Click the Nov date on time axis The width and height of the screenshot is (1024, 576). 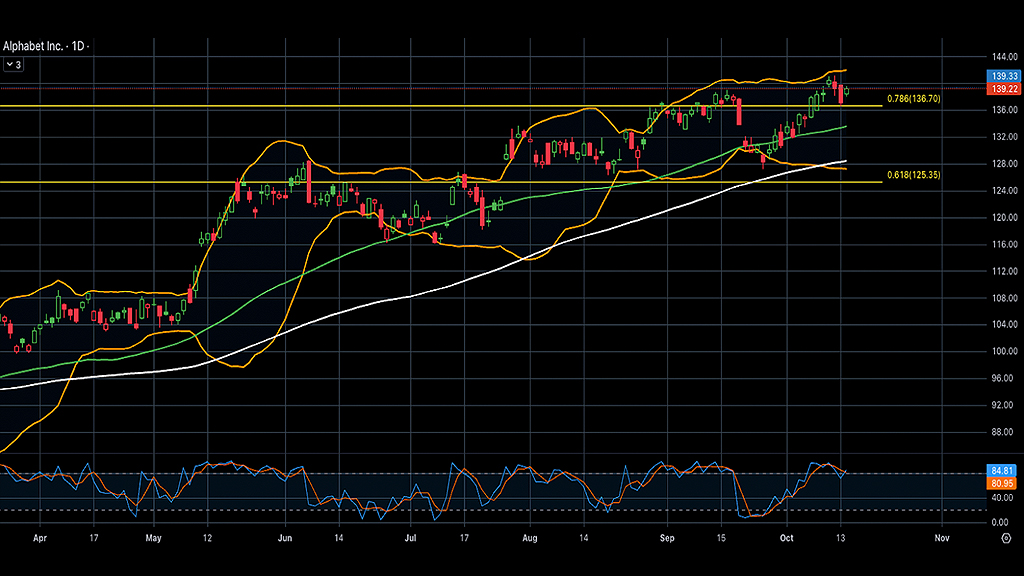942,538
